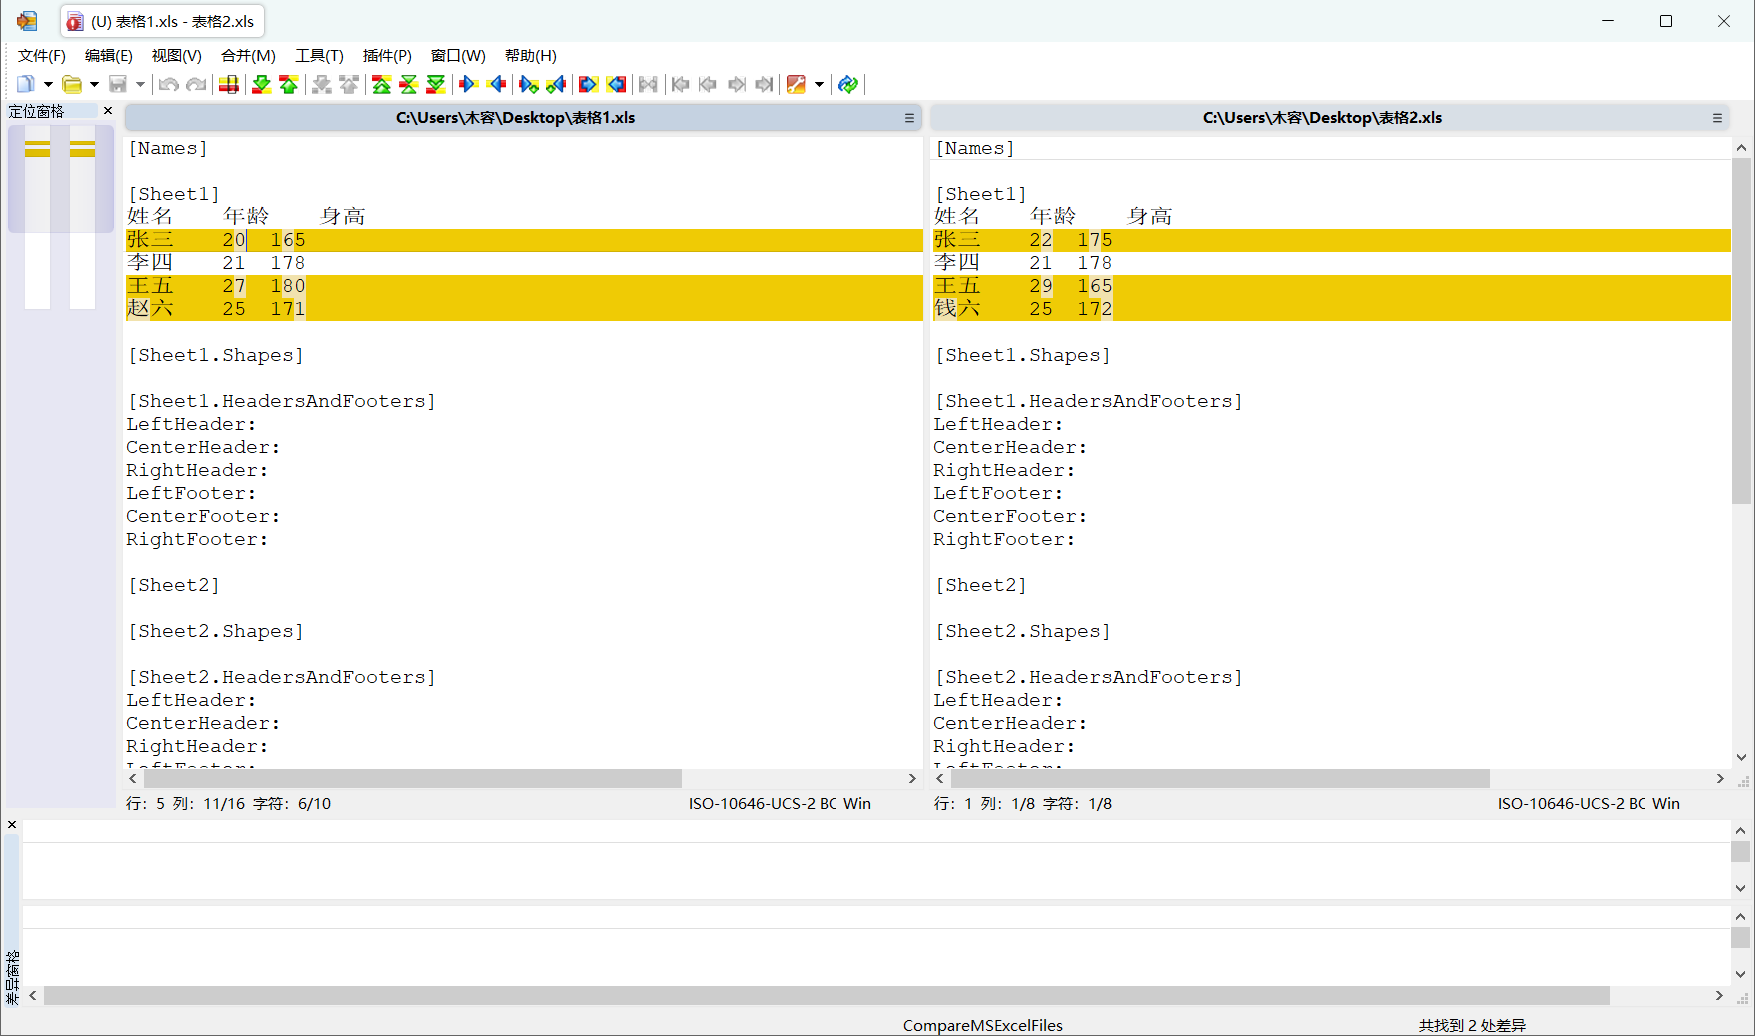
Task: Click the 表格2.xls pane header menu button
Action: click(1718, 118)
